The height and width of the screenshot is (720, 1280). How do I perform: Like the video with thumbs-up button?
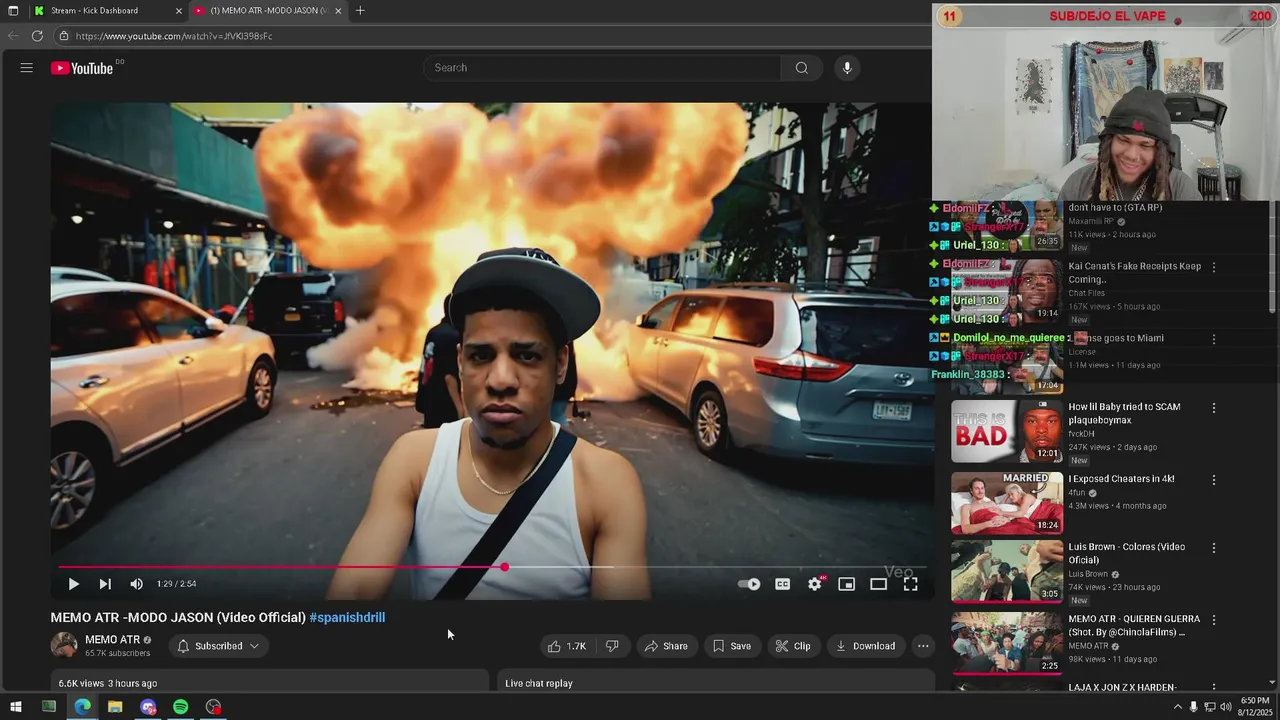click(x=567, y=646)
